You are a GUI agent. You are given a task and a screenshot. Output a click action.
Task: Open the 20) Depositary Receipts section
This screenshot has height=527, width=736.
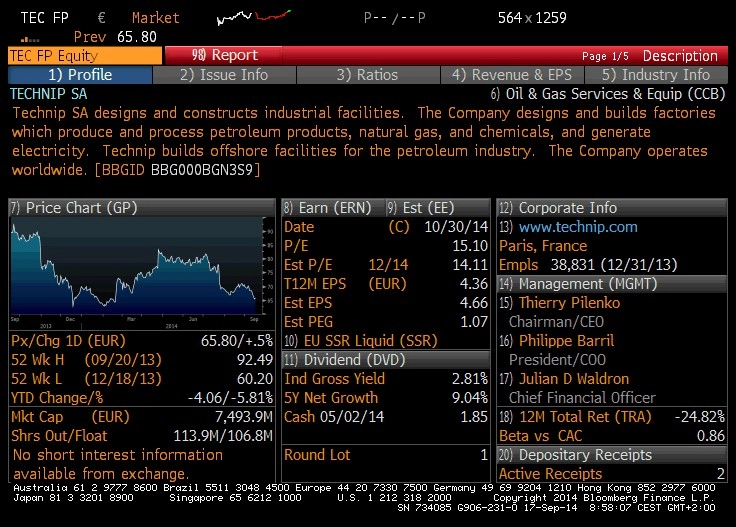(x=612, y=455)
